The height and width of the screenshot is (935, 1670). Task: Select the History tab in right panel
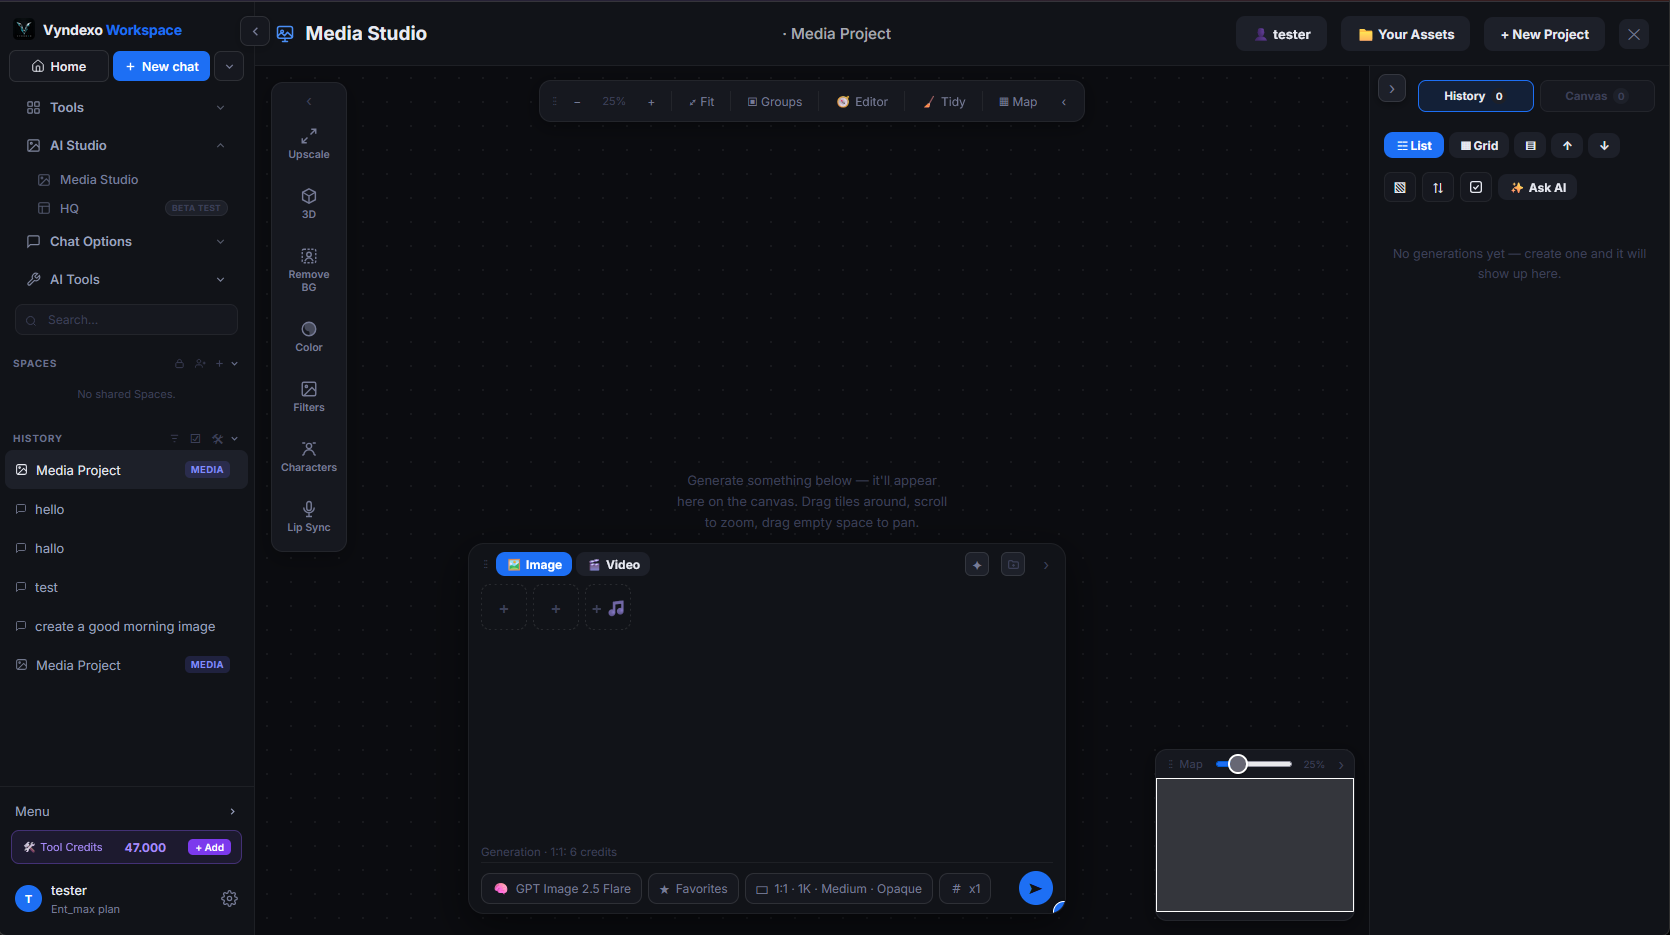pos(1476,96)
